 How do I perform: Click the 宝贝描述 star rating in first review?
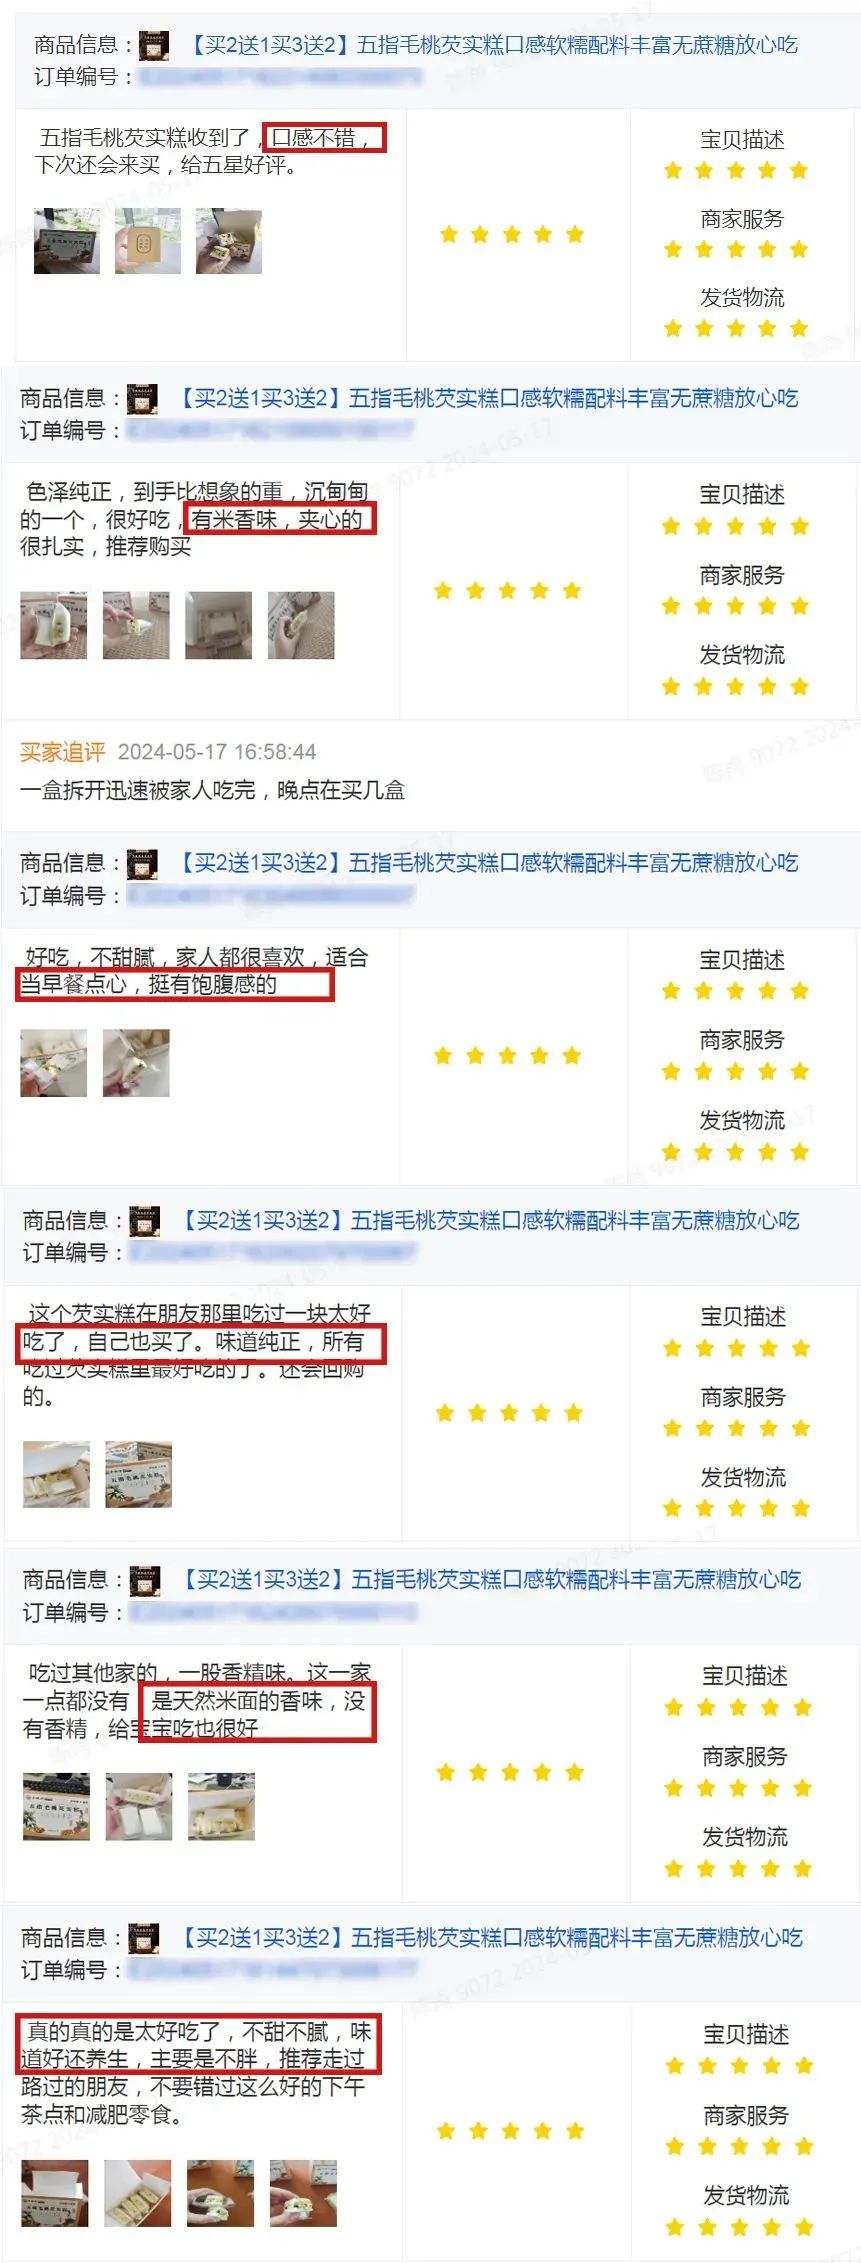(736, 171)
